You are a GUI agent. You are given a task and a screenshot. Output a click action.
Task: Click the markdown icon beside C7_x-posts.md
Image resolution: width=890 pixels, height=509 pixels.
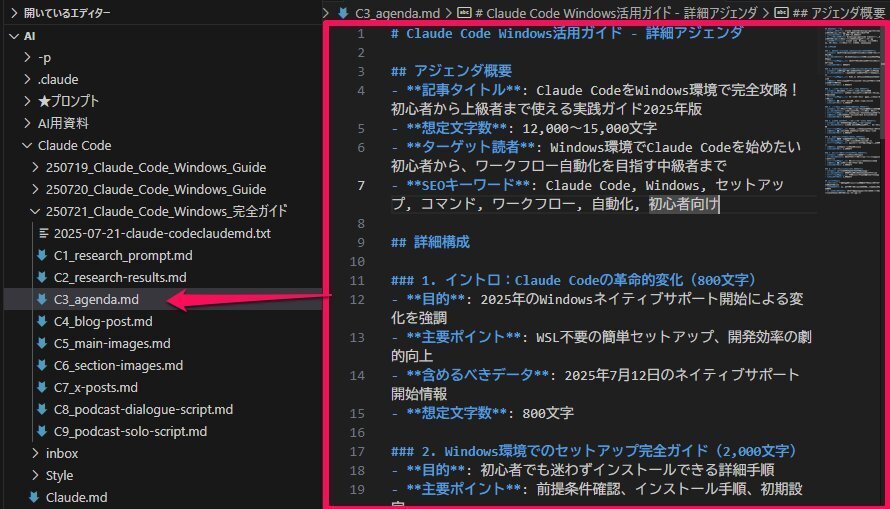[41, 388]
